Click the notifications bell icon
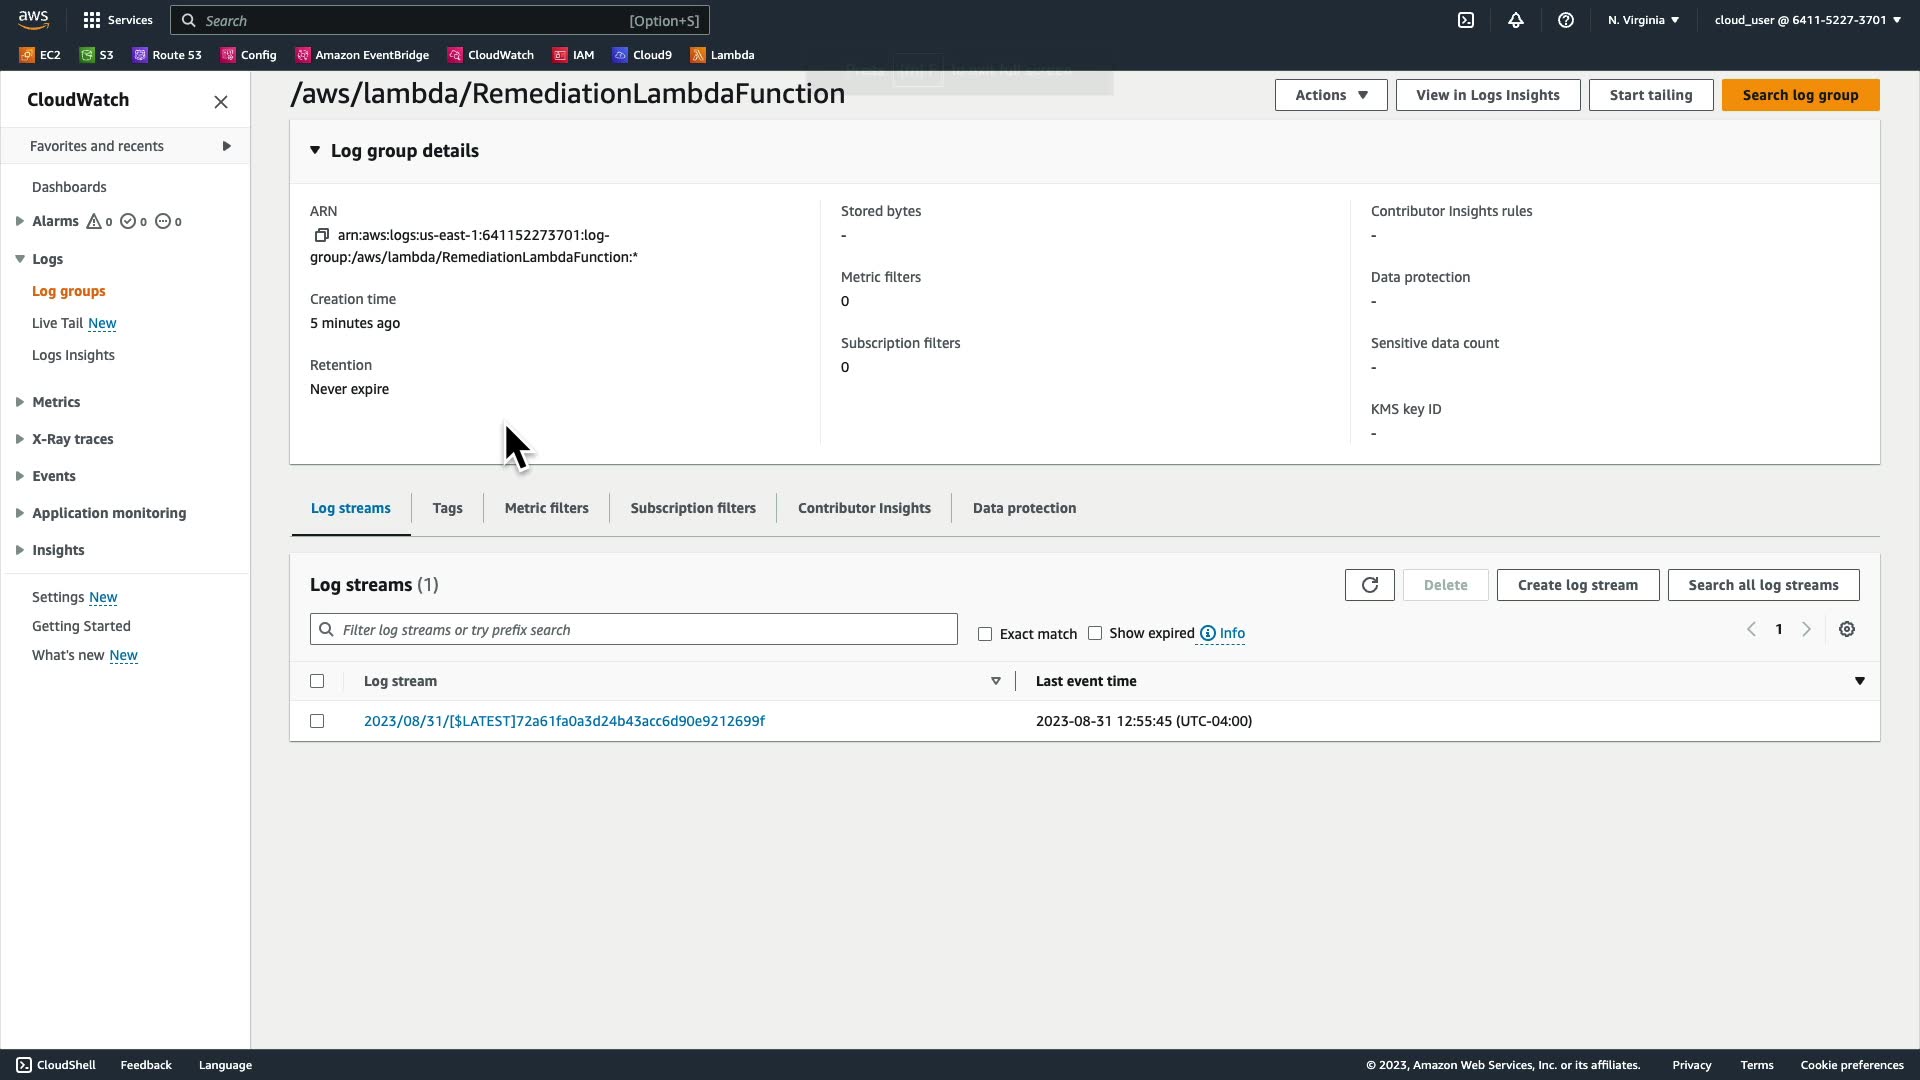Screen dimensions: 1920x1080 click(x=1516, y=20)
